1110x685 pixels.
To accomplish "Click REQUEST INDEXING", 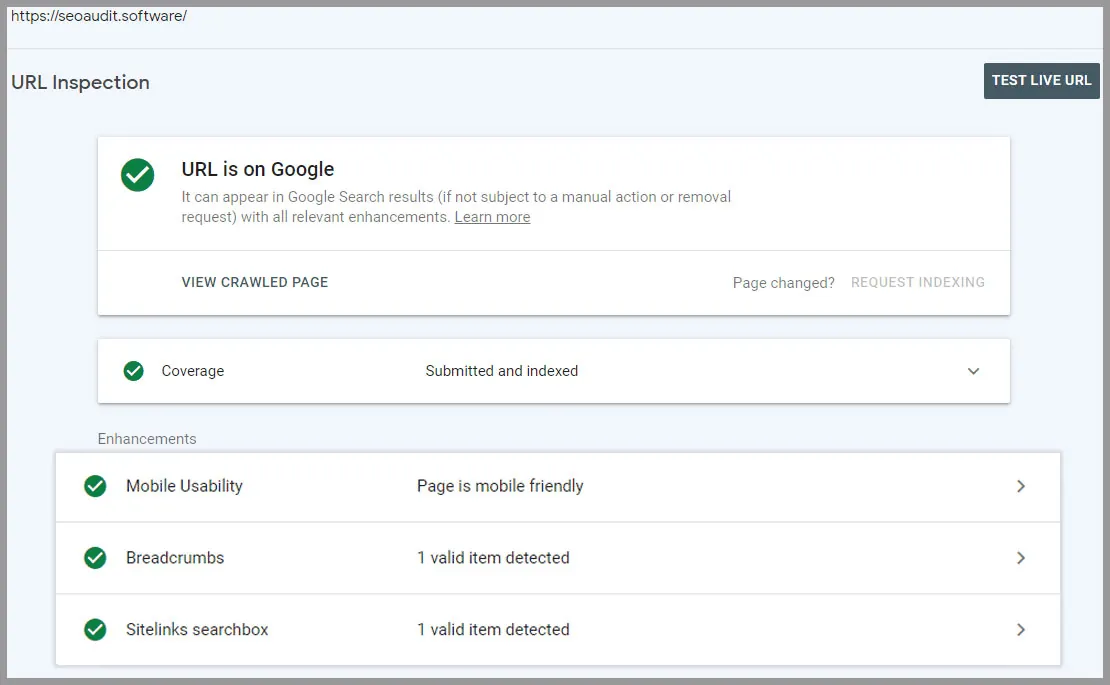I will tap(917, 282).
